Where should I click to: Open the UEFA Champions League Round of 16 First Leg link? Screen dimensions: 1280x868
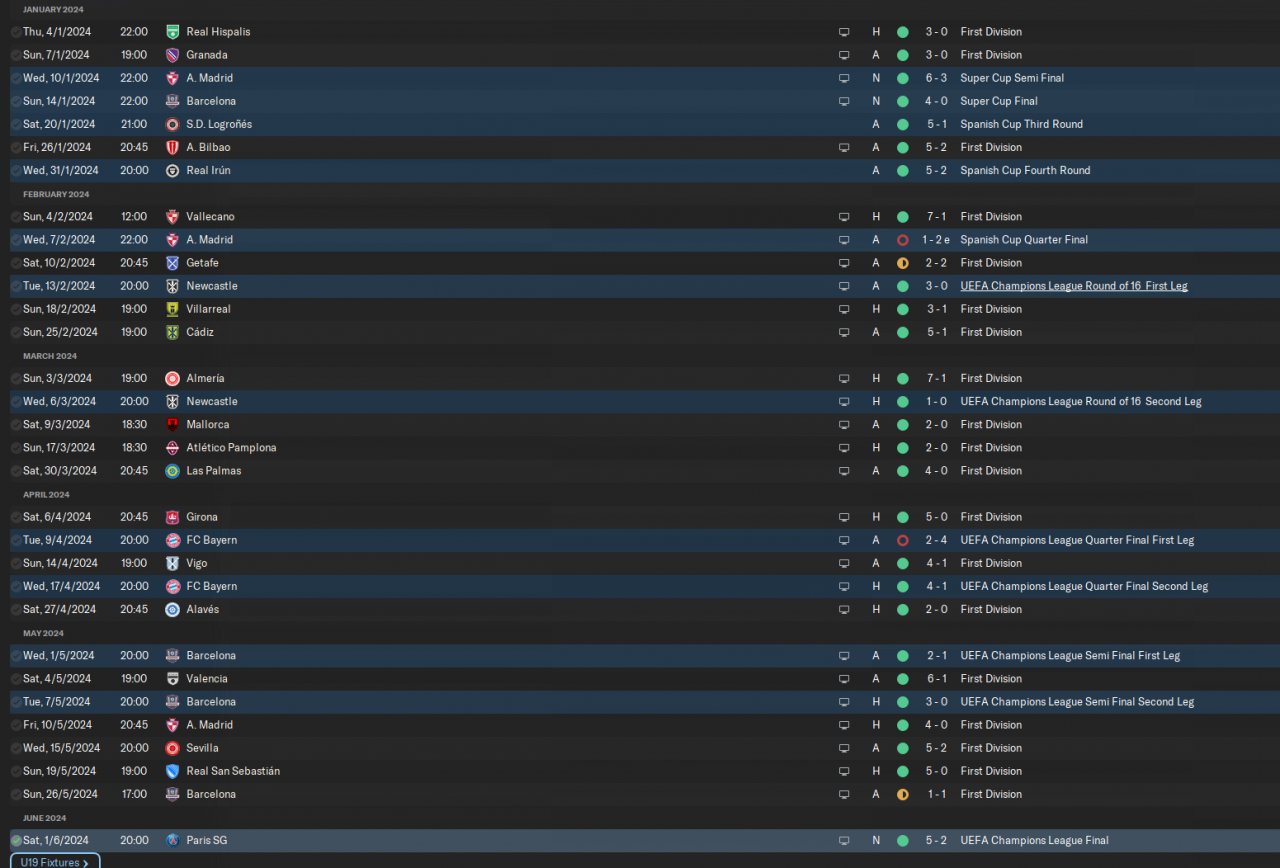click(1074, 286)
